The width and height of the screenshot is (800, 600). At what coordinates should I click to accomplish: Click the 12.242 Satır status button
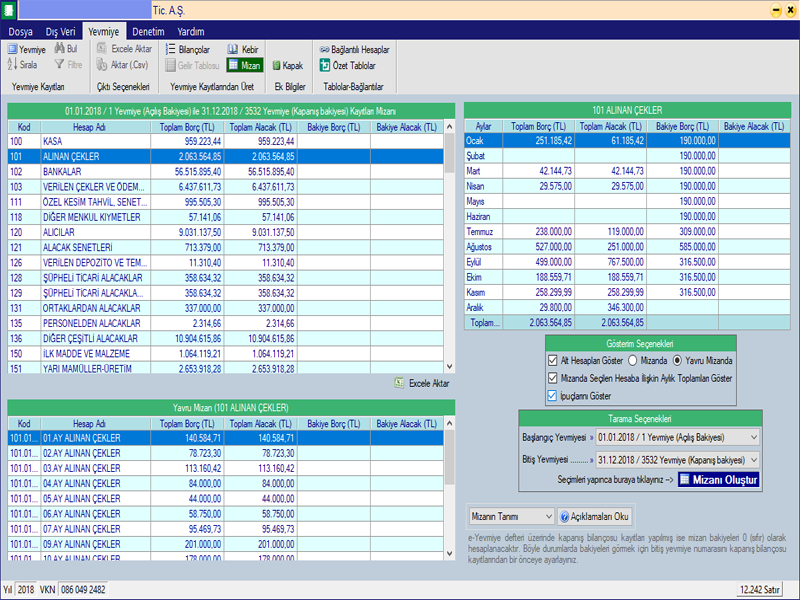point(759,590)
